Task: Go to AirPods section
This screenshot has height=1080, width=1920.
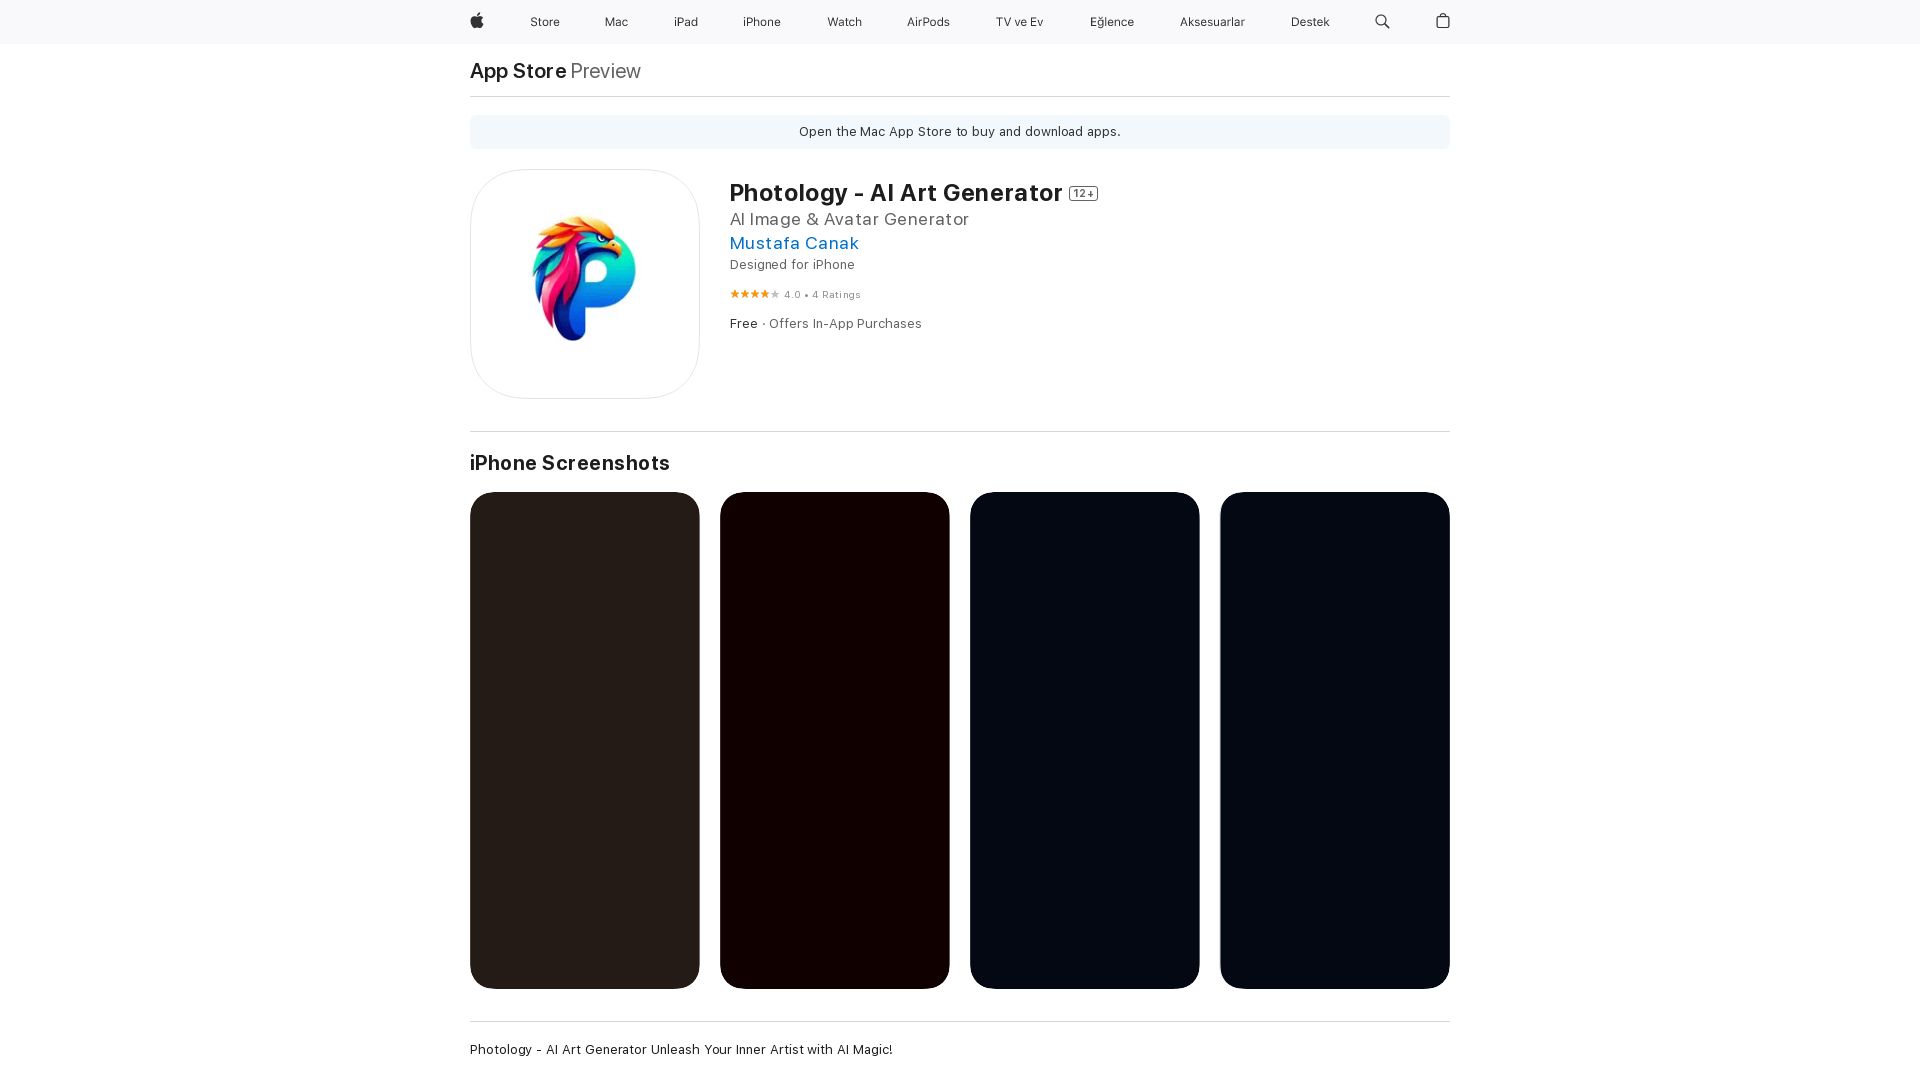Action: [928, 22]
